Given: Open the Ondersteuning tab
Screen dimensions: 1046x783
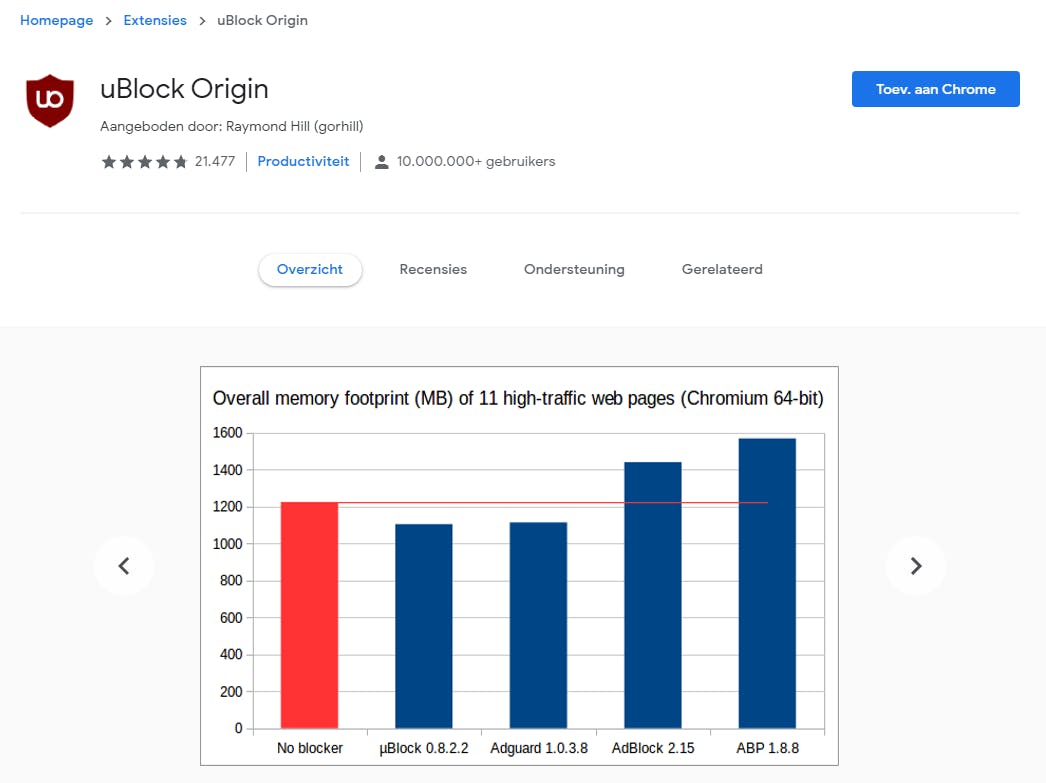Looking at the screenshot, I should (x=574, y=269).
